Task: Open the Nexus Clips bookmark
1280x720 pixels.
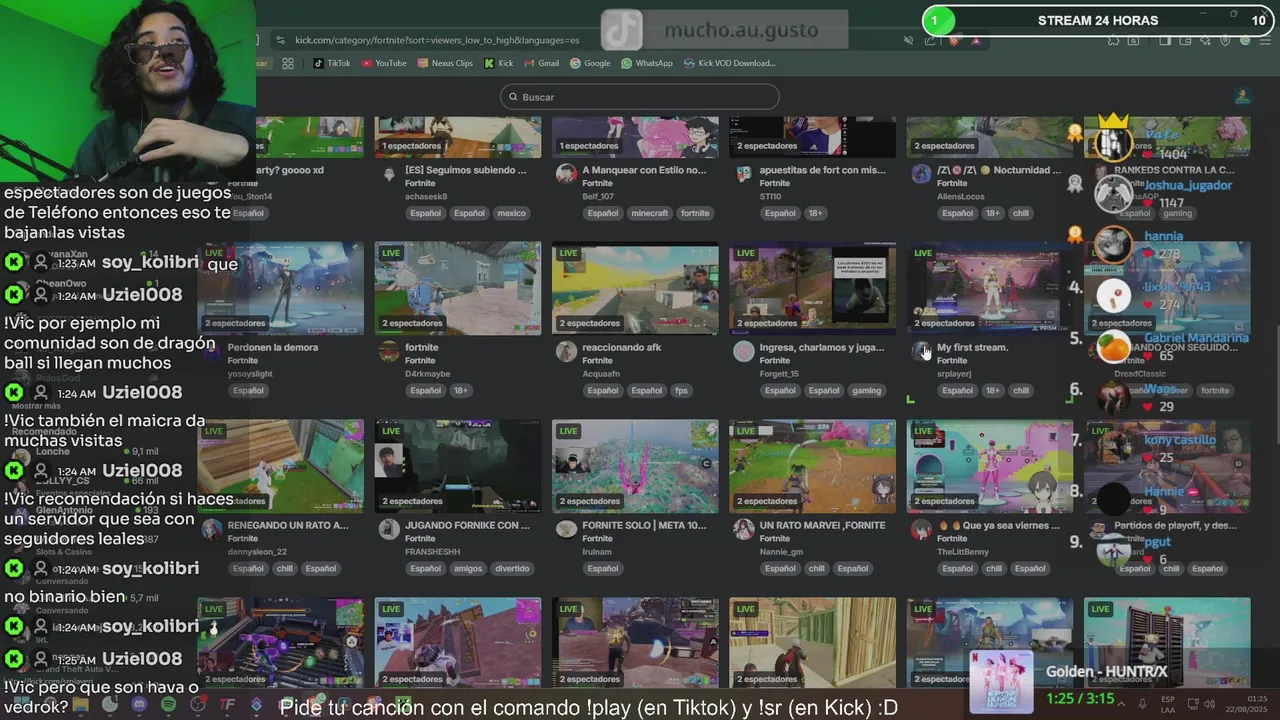Action: click(x=445, y=63)
